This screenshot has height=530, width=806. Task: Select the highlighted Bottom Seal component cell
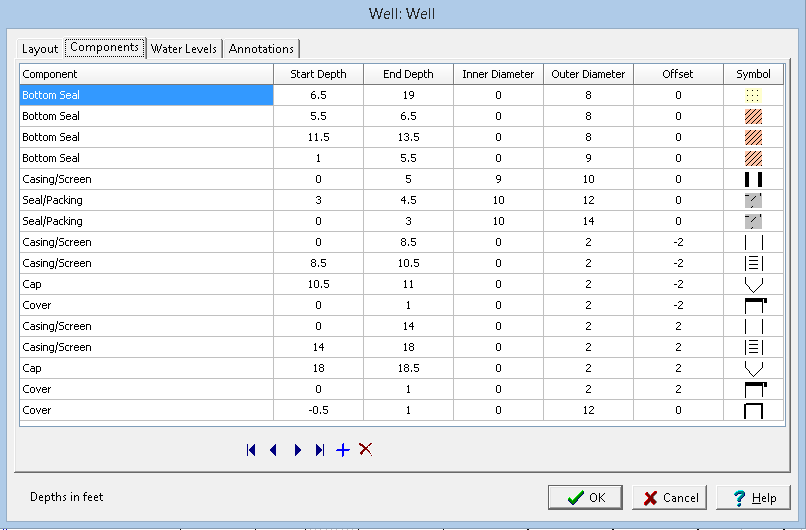[x=146, y=95]
